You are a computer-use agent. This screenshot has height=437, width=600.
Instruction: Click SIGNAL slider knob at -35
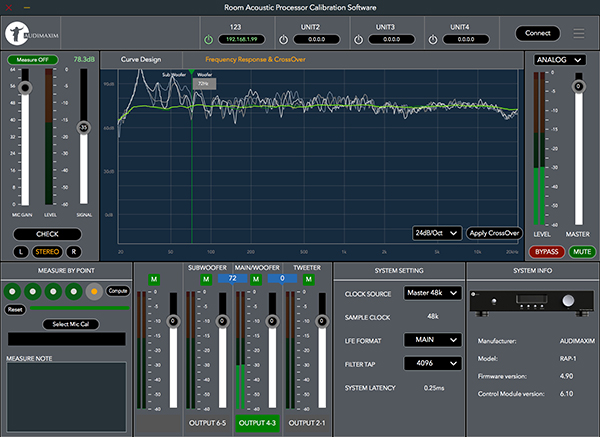pyautogui.click(x=83, y=127)
